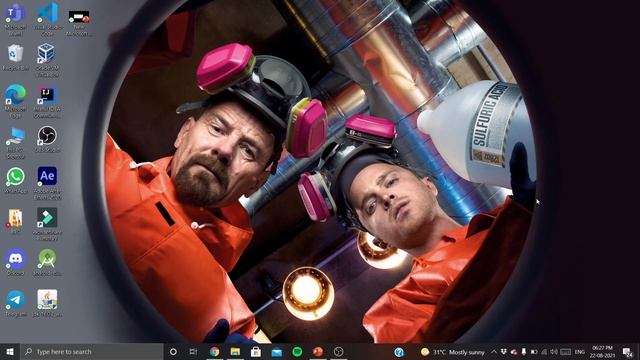Launch the Discord desktop icon
The image size is (640, 360).
tap(16, 262)
